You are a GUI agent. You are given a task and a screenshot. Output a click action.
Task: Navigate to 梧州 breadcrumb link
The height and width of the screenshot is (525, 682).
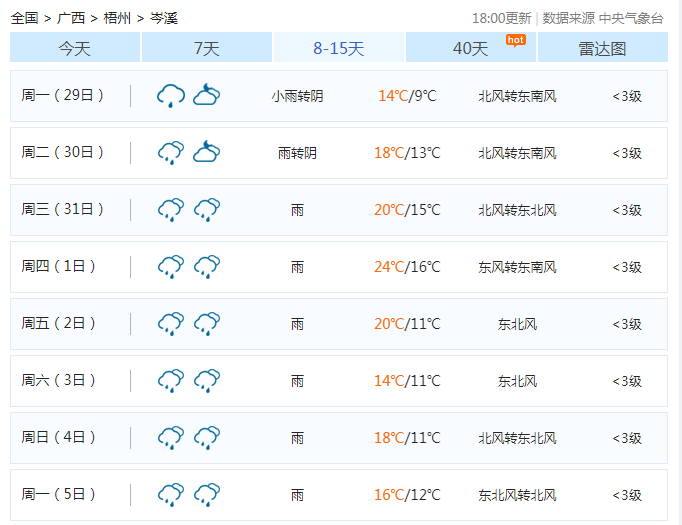[118, 18]
